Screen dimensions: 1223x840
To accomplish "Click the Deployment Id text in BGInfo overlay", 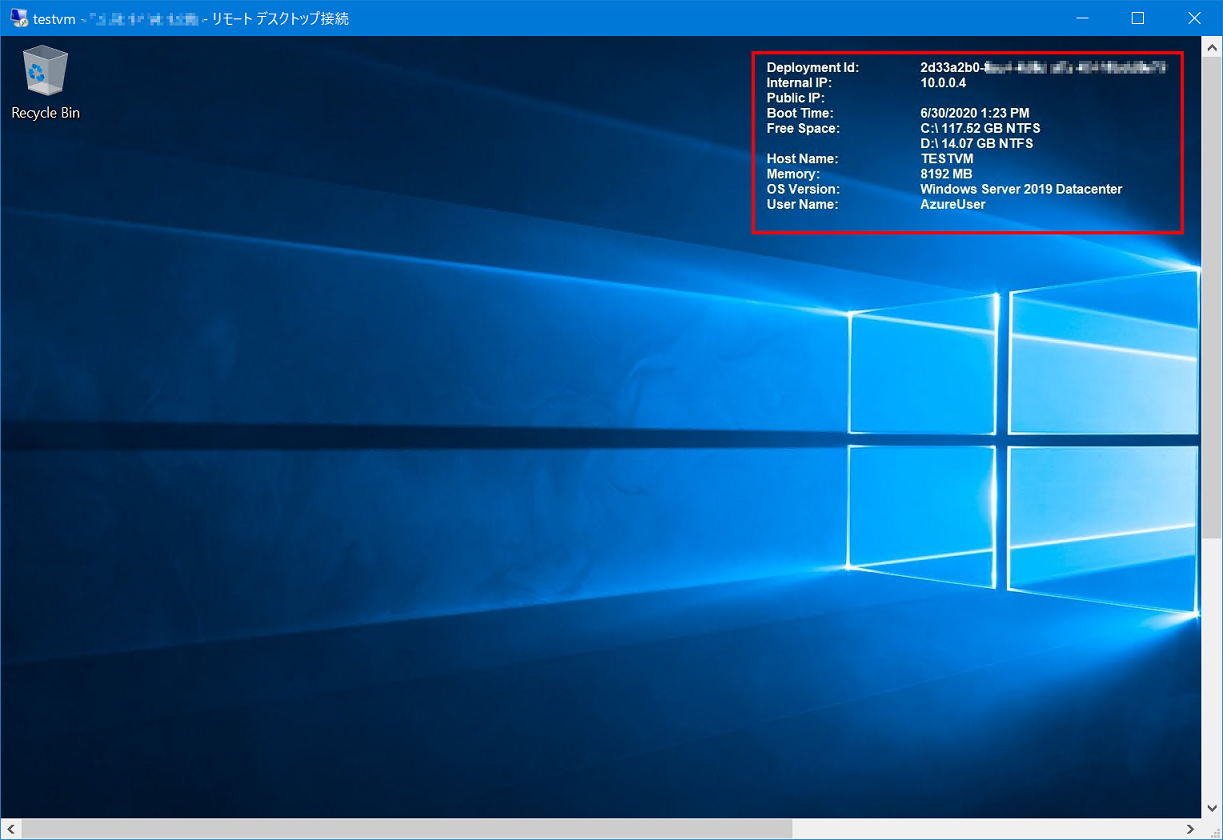I will tap(811, 67).
